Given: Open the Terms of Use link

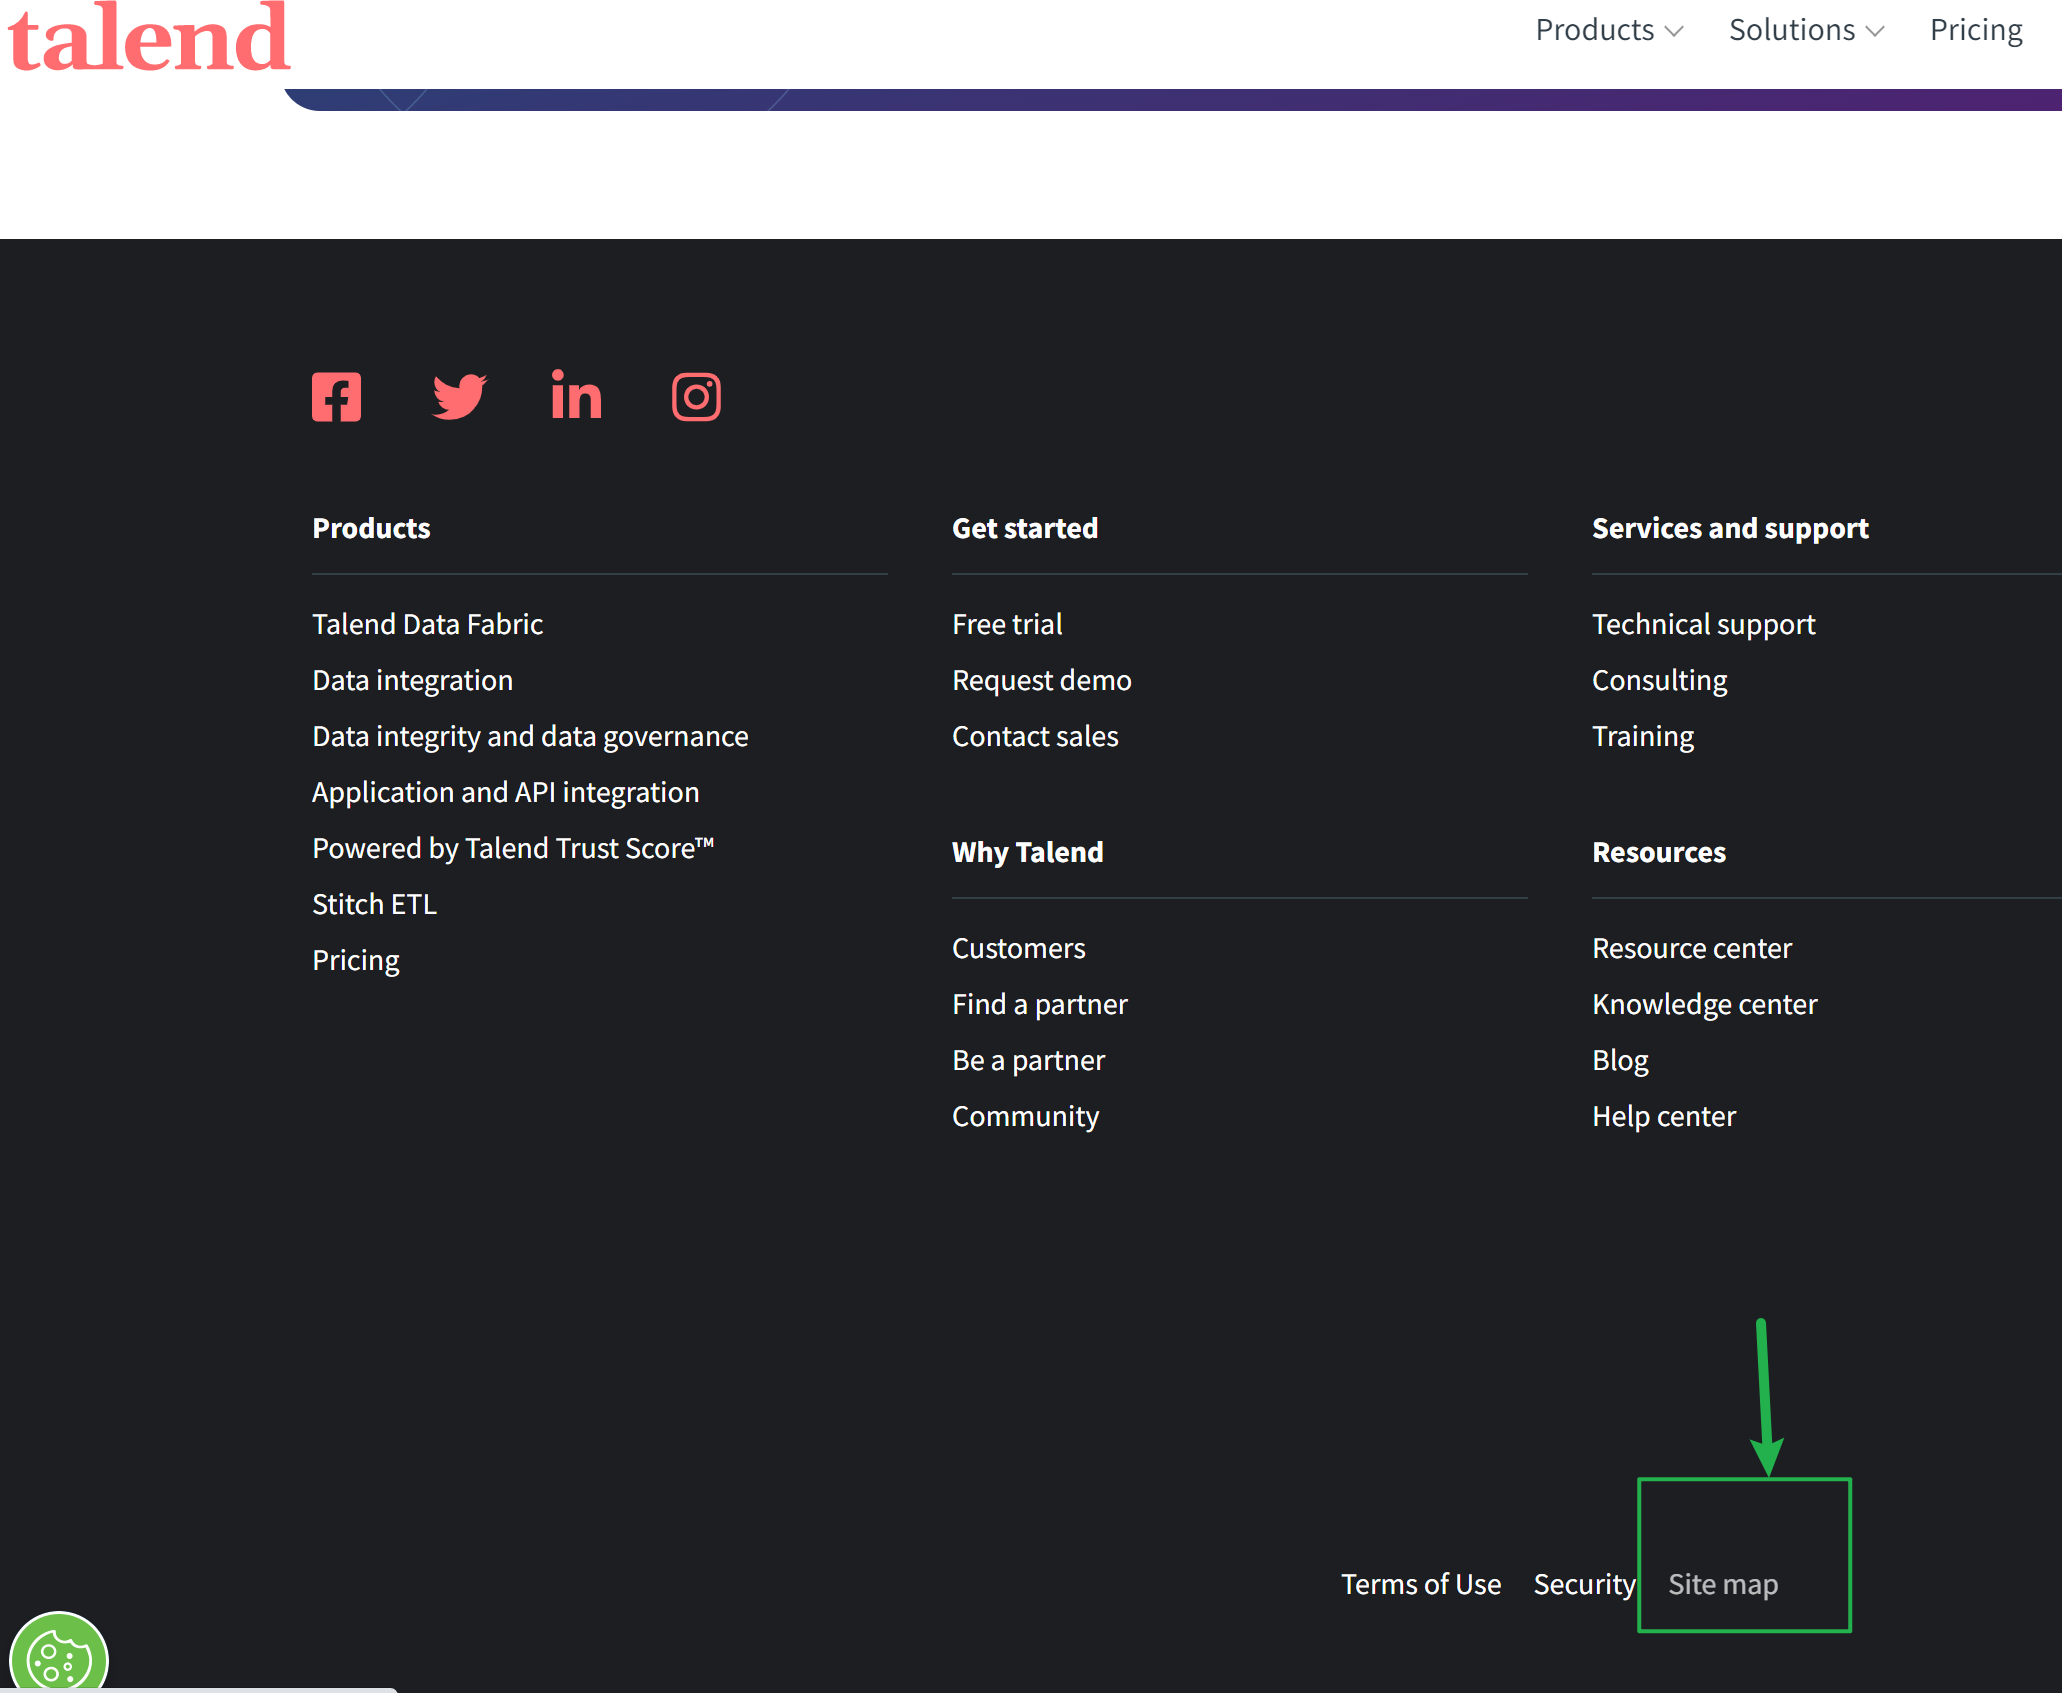Looking at the screenshot, I should (x=1420, y=1584).
